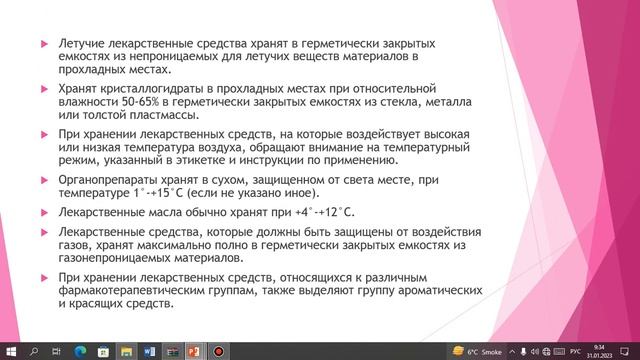
Task: Open the network globe icon
Action: point(546,351)
